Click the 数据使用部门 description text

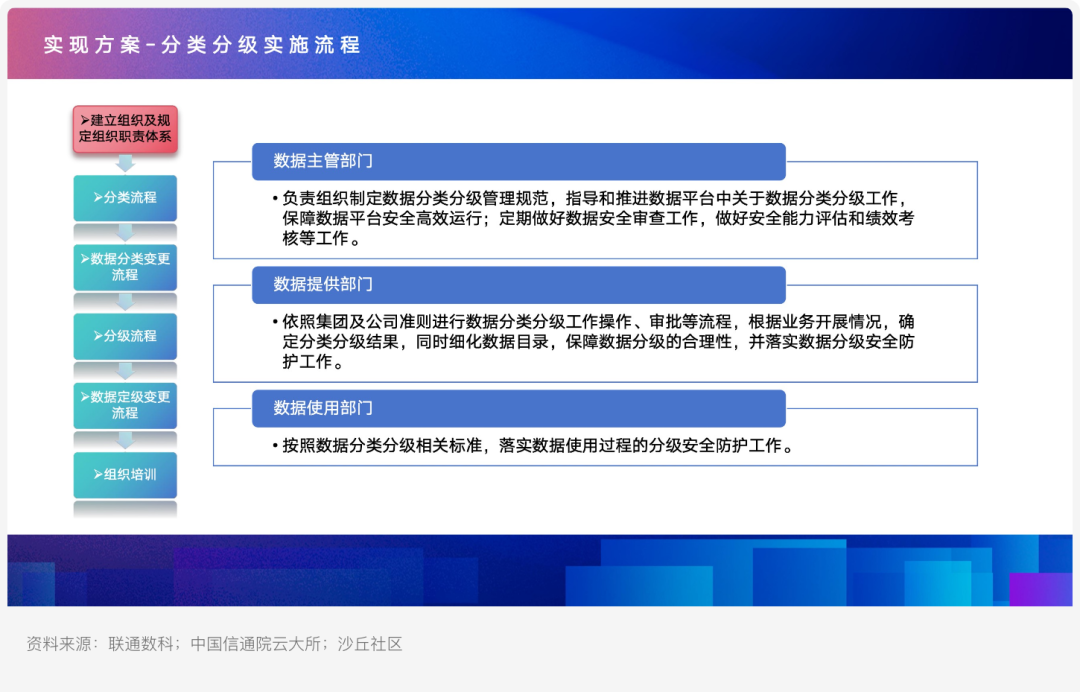pyautogui.click(x=535, y=446)
